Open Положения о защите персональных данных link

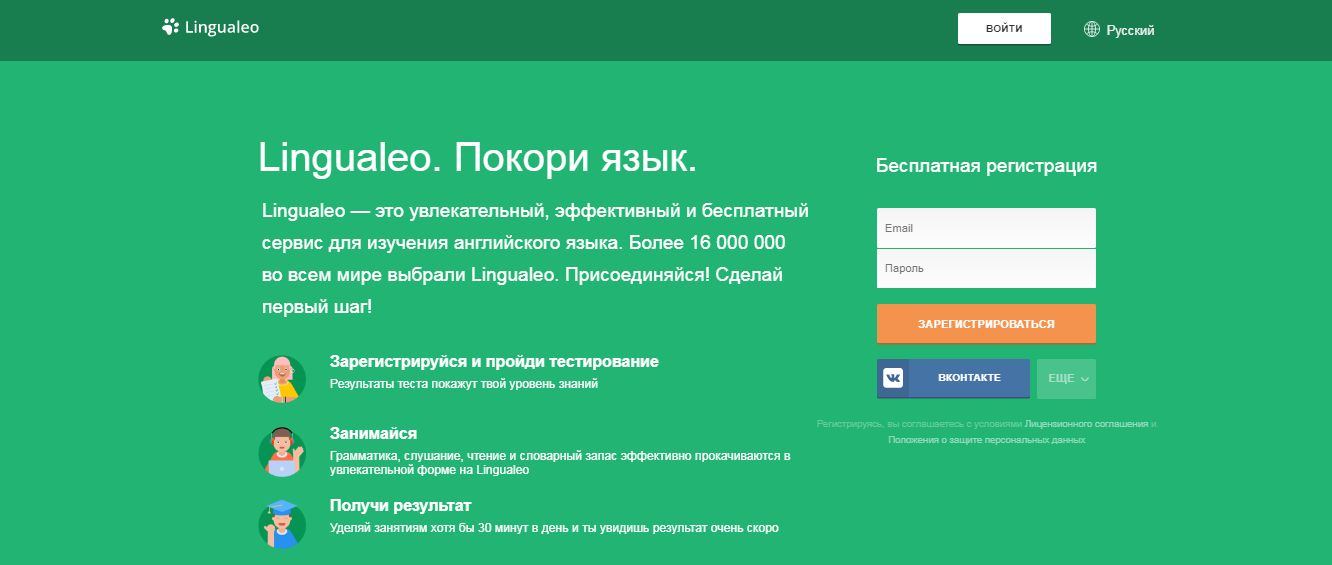[986, 440]
